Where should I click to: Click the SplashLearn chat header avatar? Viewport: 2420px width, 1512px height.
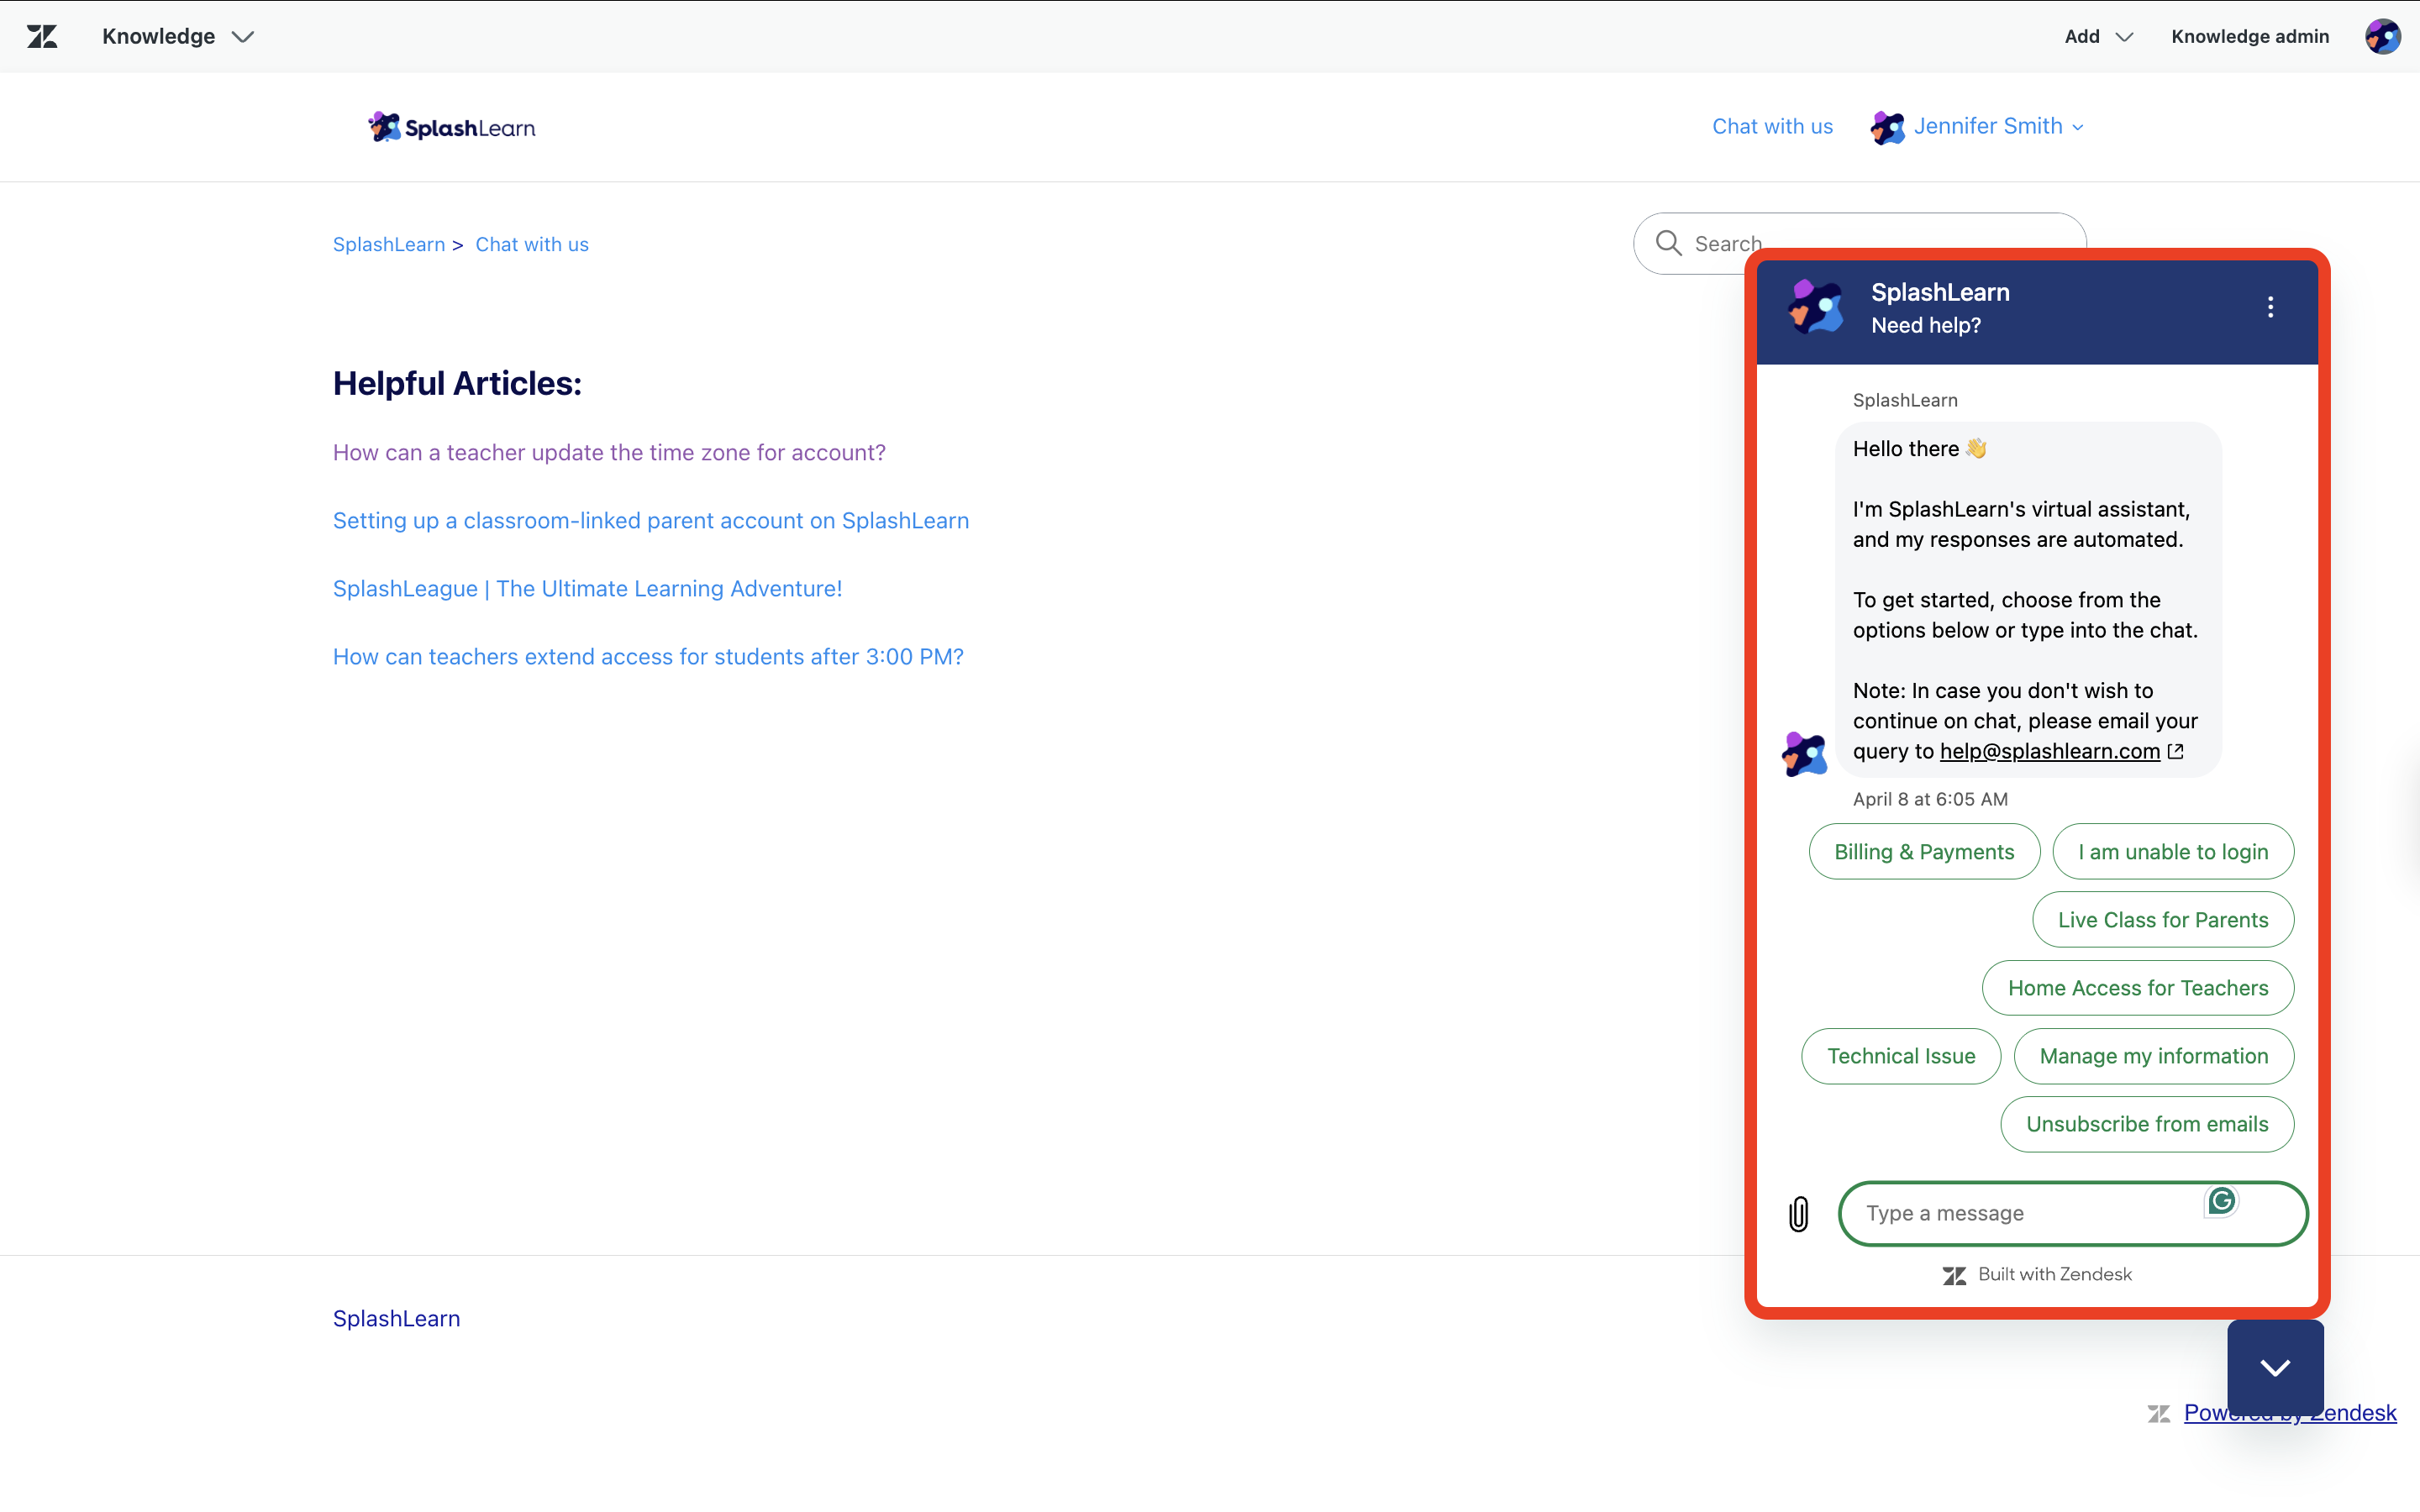tap(1816, 307)
